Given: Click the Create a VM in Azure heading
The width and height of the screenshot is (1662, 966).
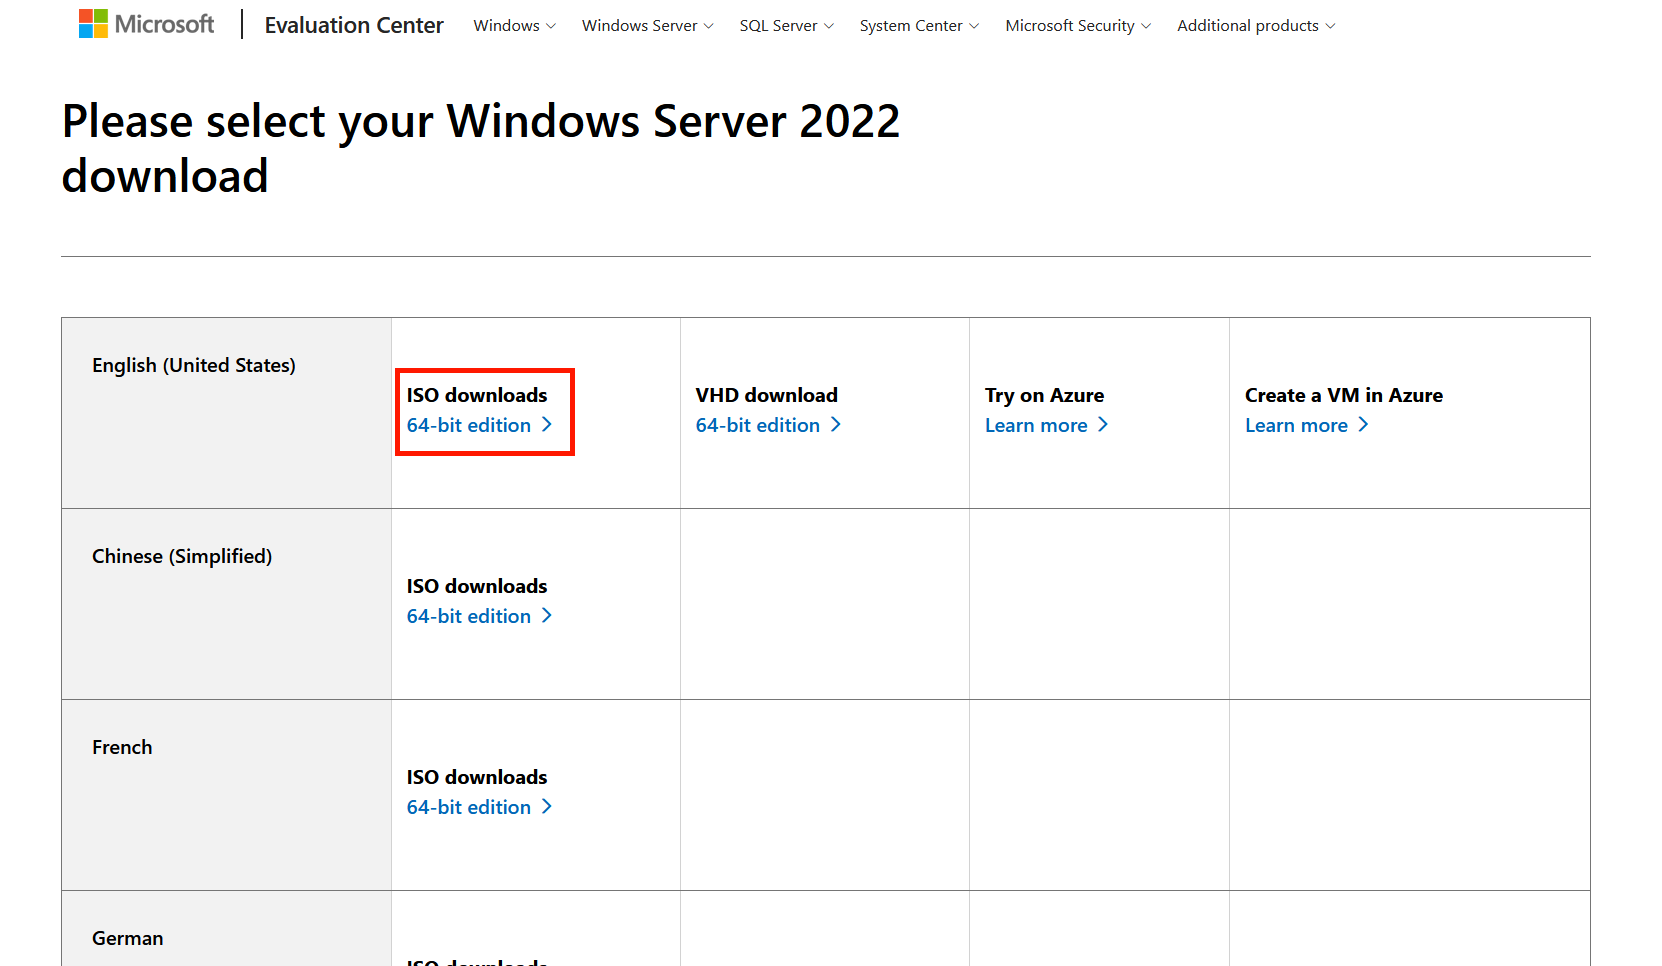Looking at the screenshot, I should (1344, 395).
